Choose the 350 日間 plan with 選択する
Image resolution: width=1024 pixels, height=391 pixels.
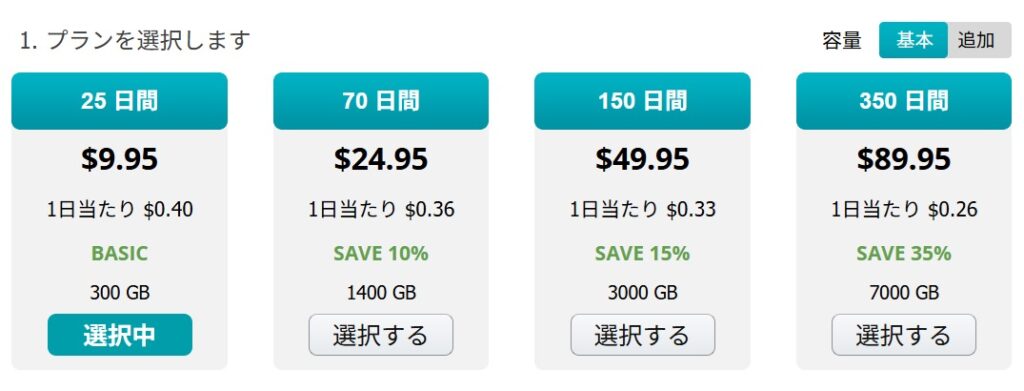tap(904, 335)
